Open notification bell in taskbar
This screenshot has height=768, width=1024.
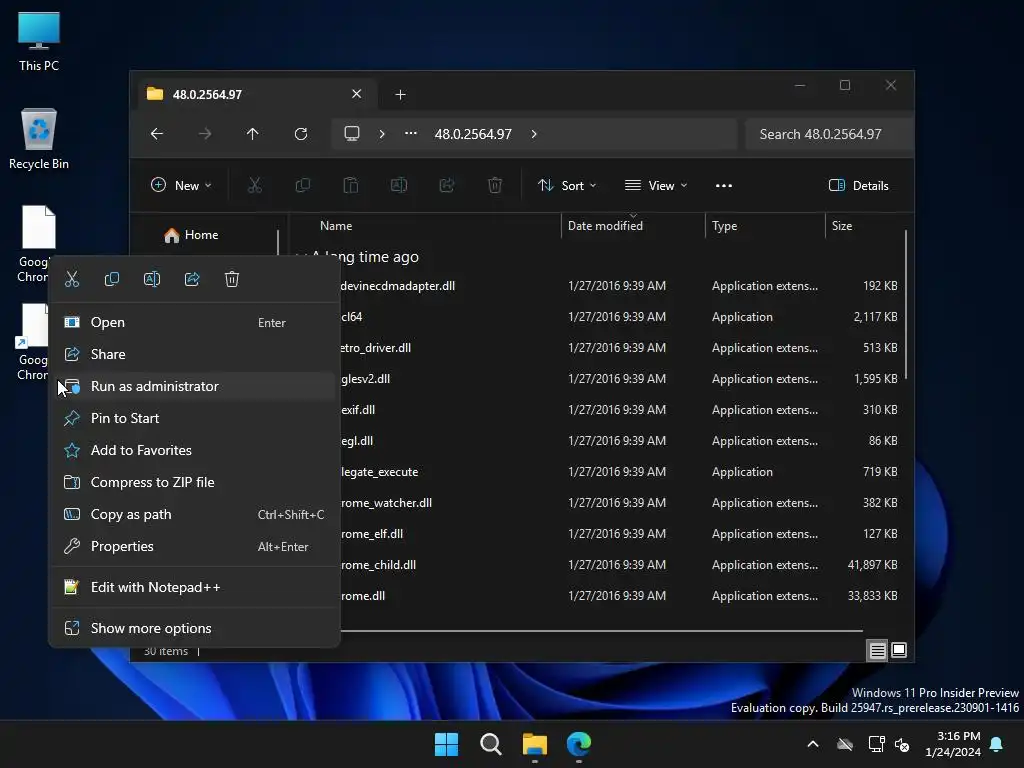click(997, 744)
